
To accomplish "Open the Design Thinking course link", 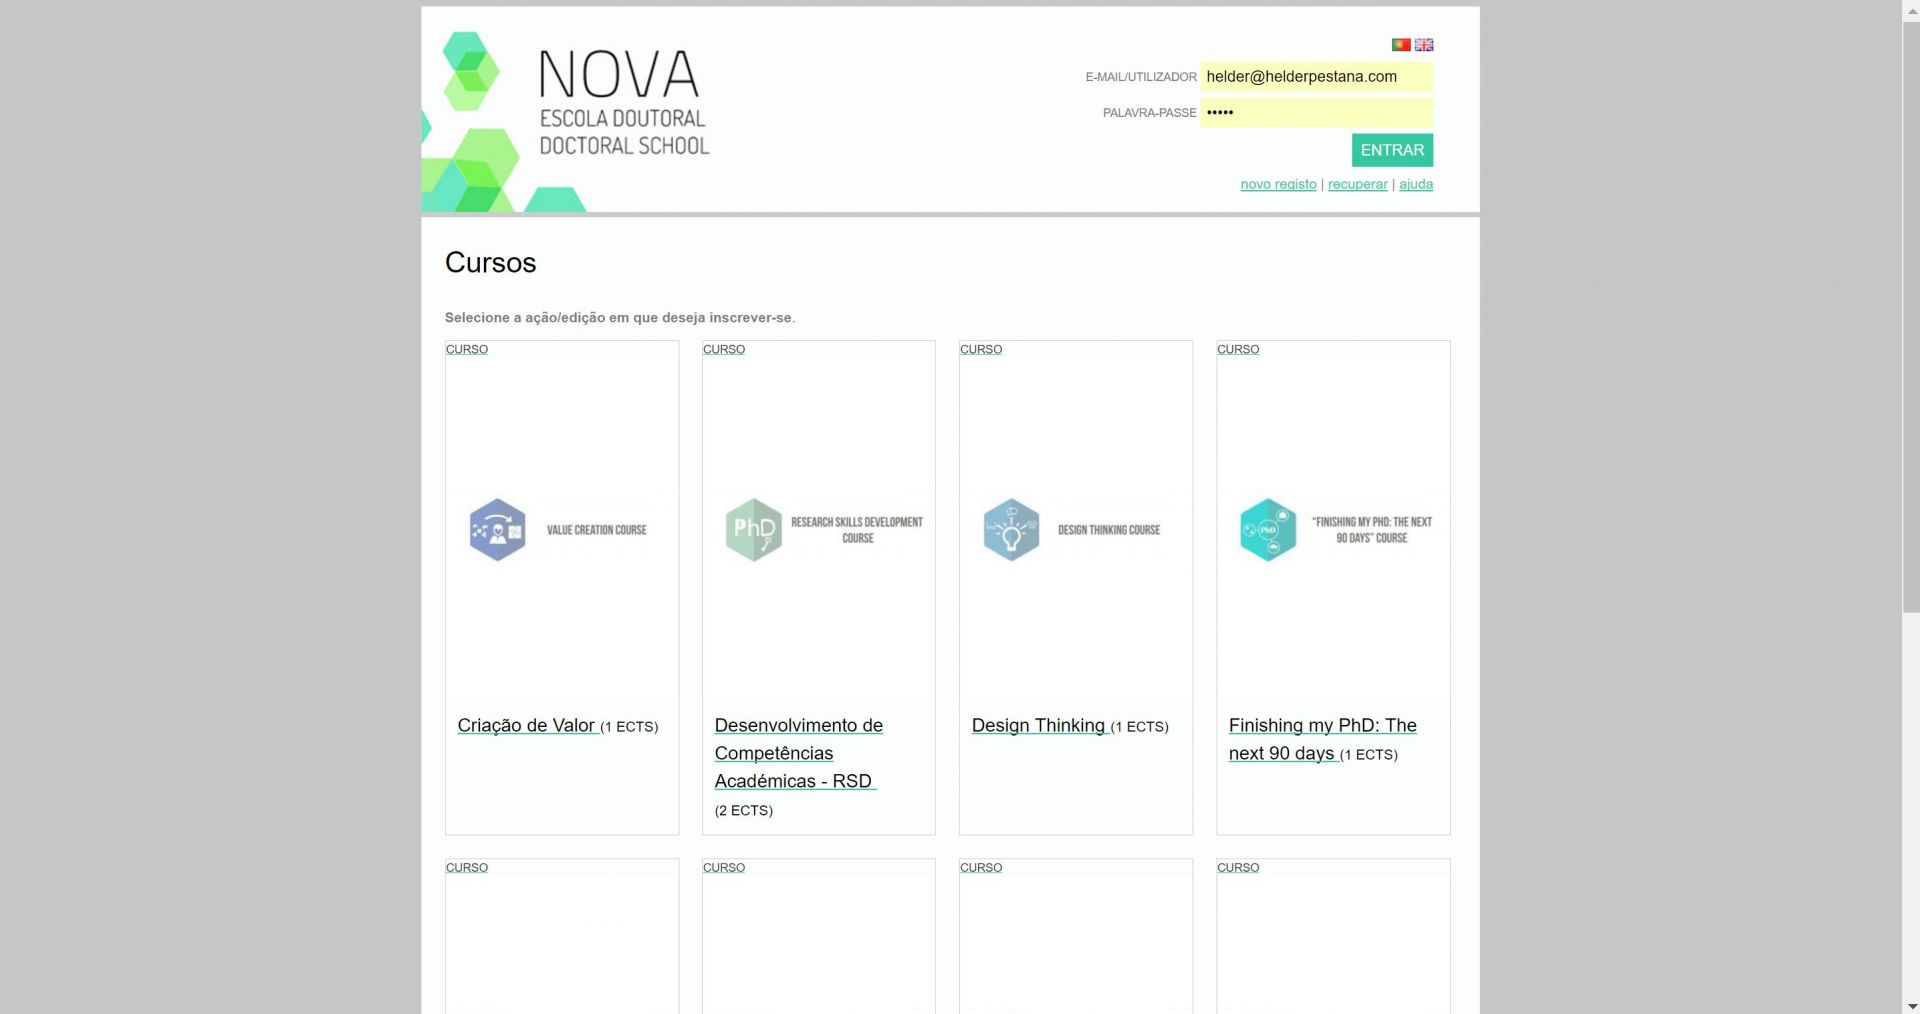I will pos(1038,726).
